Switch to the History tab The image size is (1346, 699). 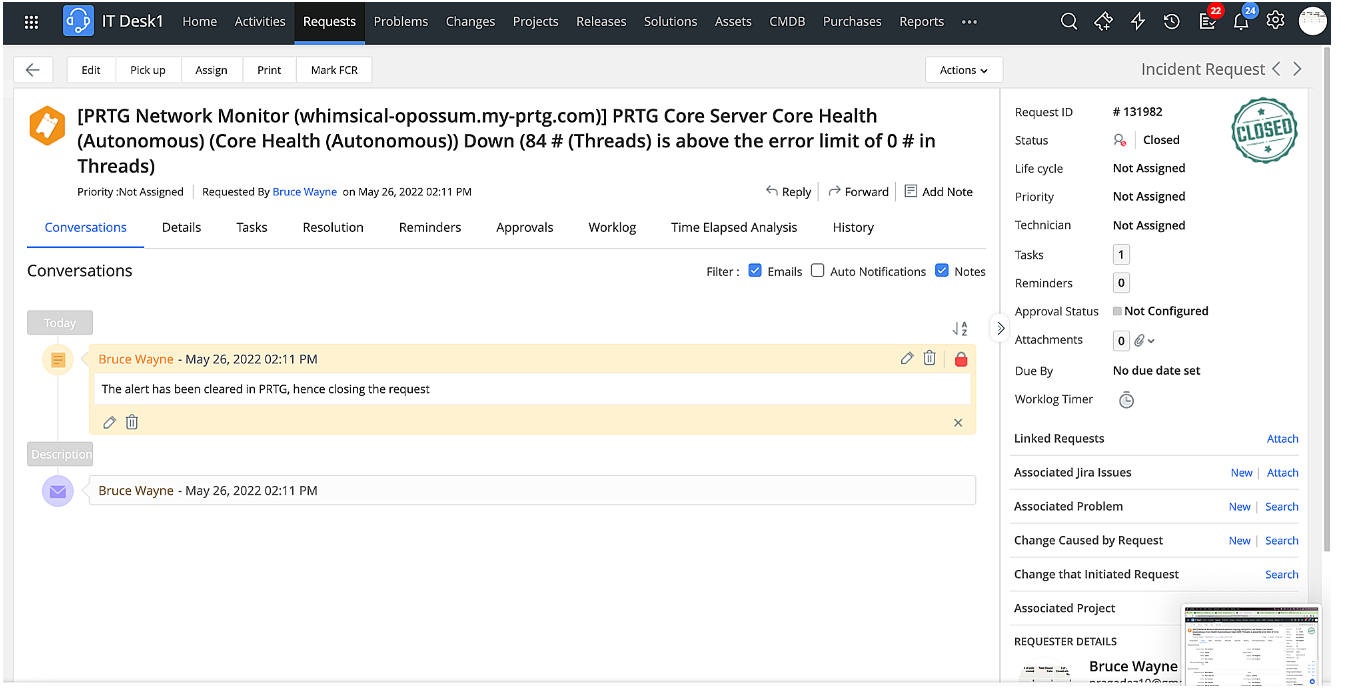(x=853, y=227)
